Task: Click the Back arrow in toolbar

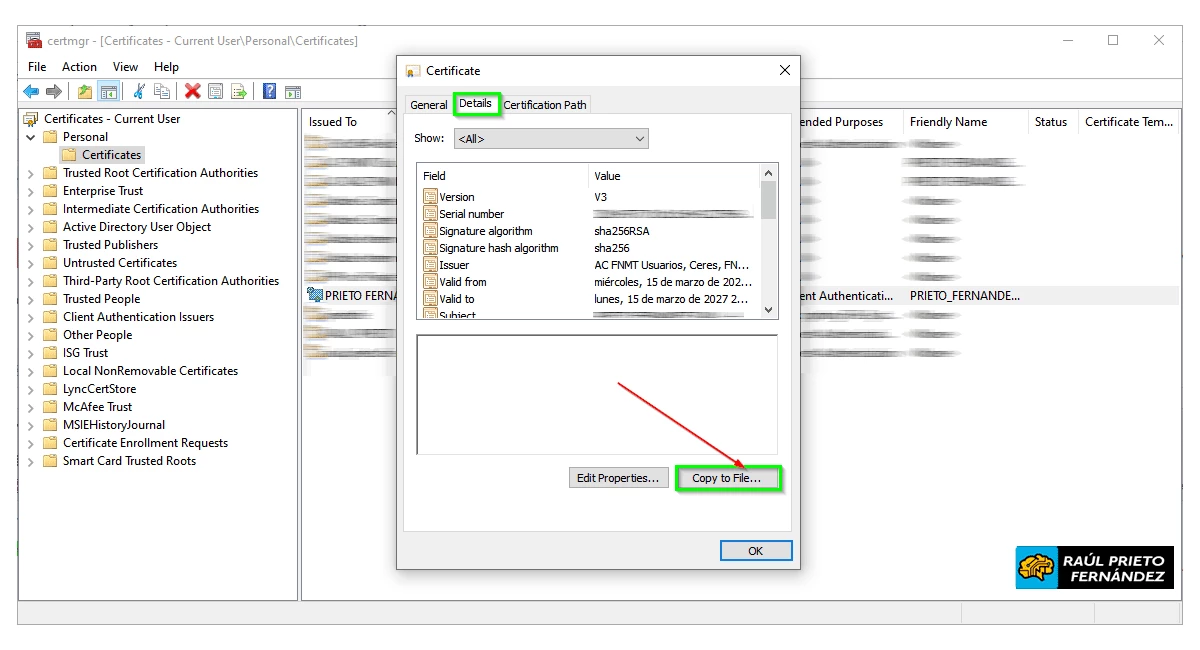Action: point(31,92)
